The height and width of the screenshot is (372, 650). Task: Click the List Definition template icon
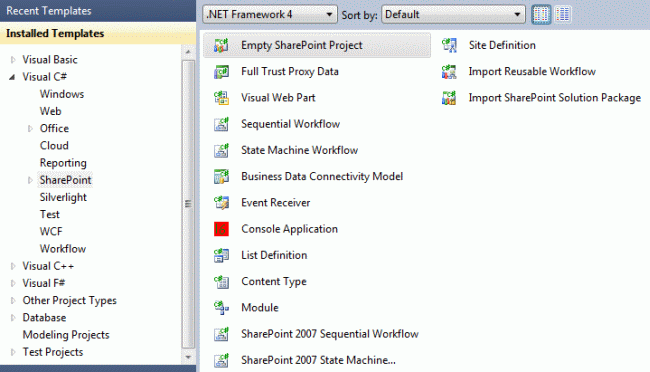(x=221, y=255)
